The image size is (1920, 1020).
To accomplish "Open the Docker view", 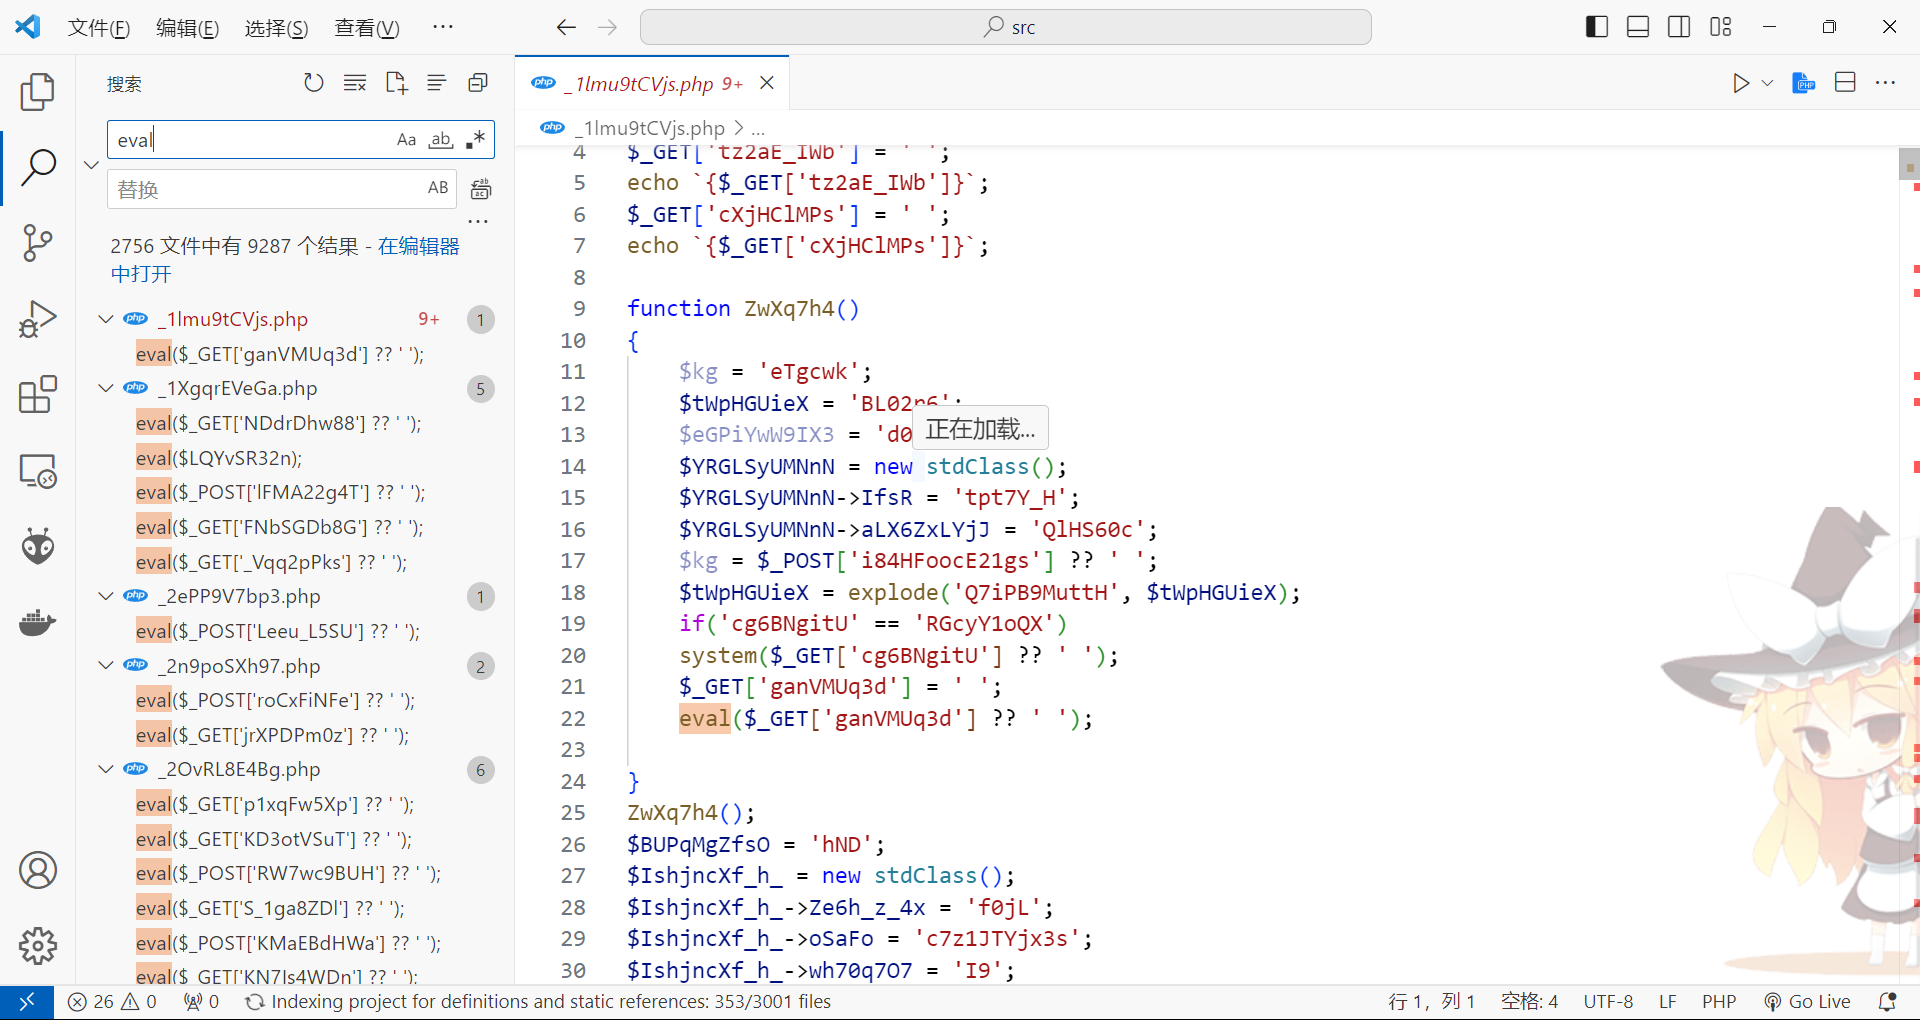I will (x=38, y=622).
